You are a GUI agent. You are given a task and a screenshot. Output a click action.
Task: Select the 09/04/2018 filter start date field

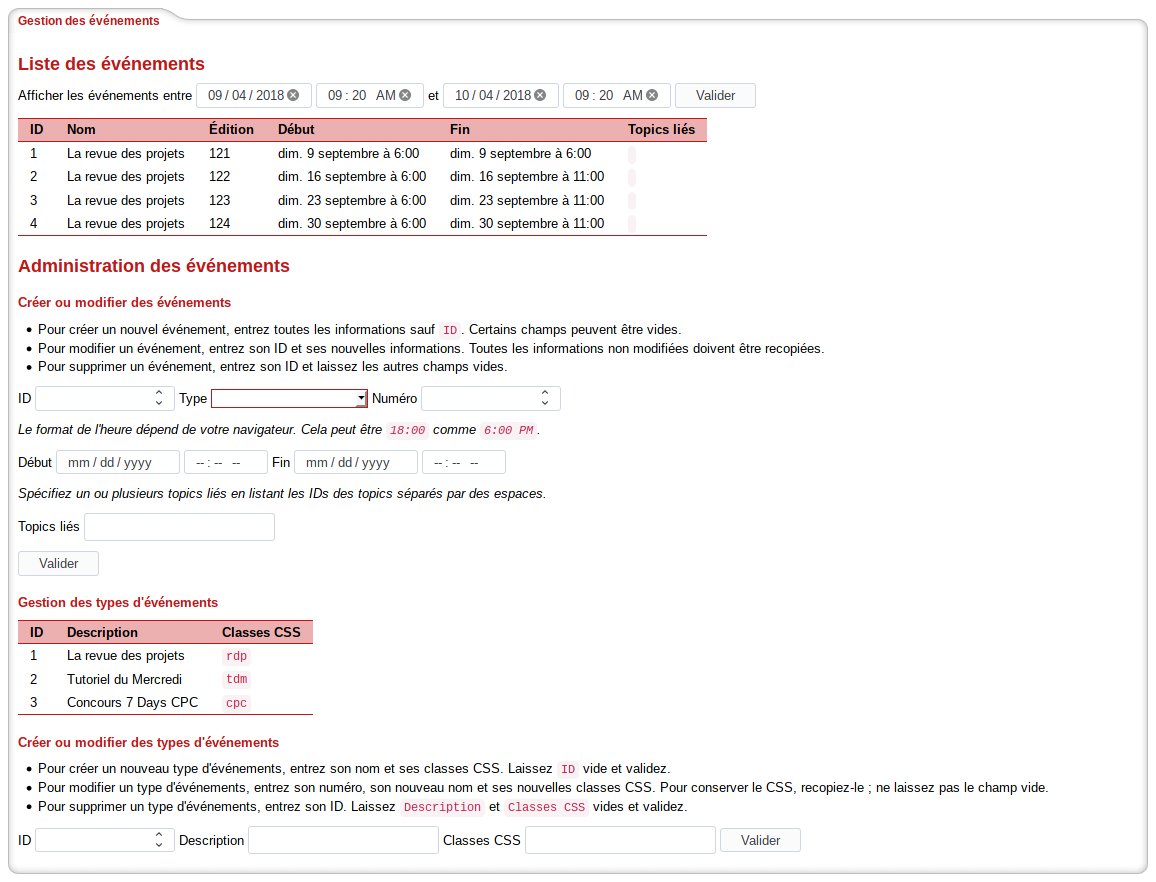pyautogui.click(x=254, y=95)
